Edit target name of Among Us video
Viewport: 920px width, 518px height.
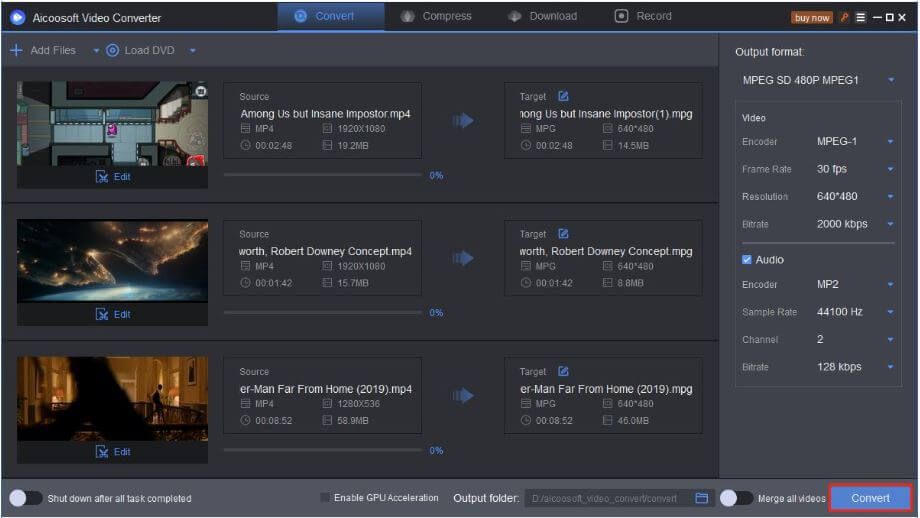click(563, 96)
